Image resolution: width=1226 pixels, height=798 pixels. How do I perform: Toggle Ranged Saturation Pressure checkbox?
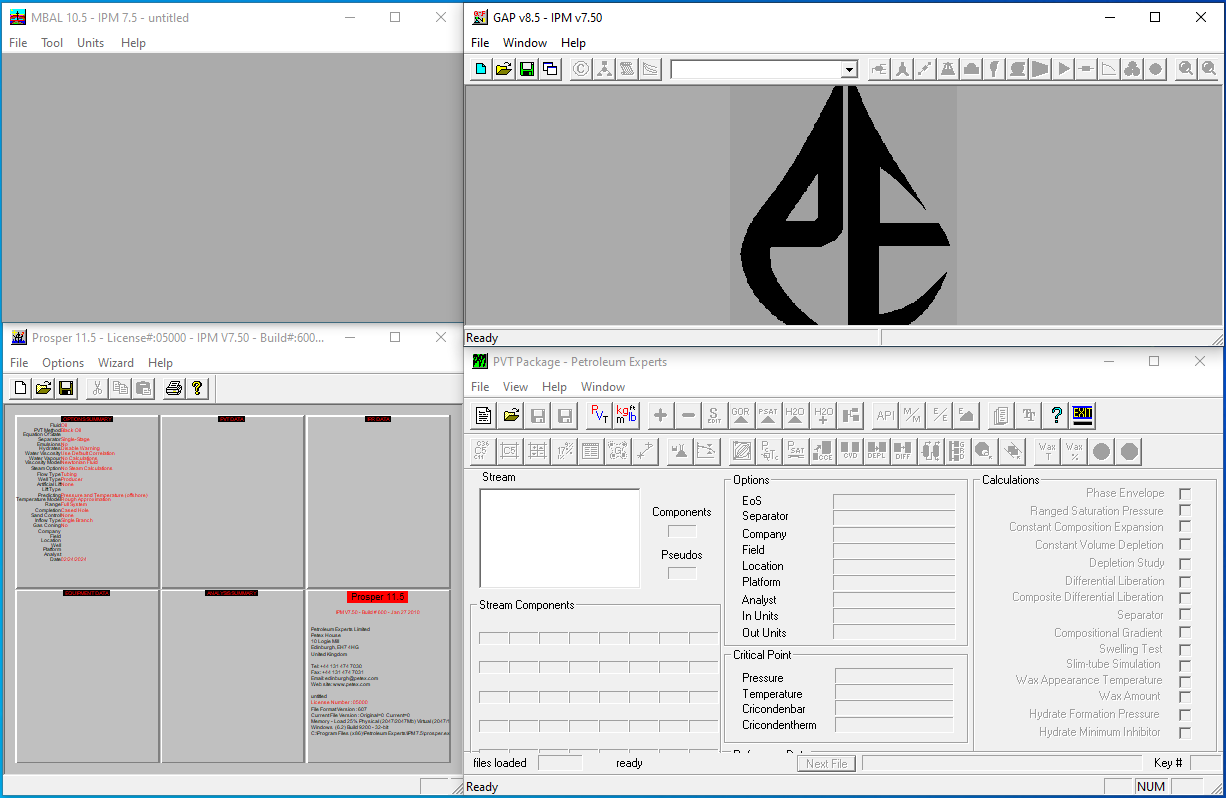1185,511
